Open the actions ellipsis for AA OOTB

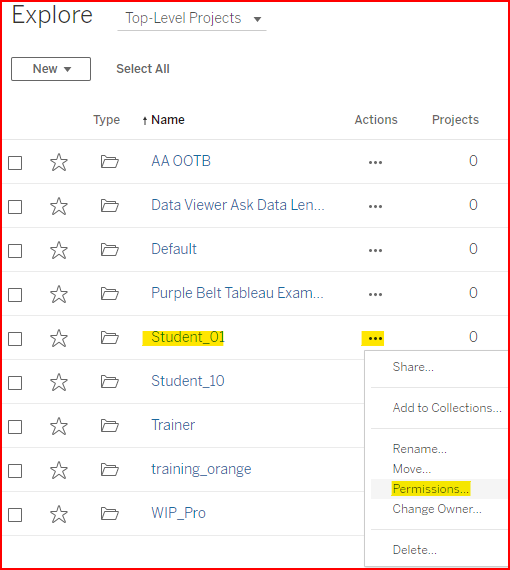(375, 162)
